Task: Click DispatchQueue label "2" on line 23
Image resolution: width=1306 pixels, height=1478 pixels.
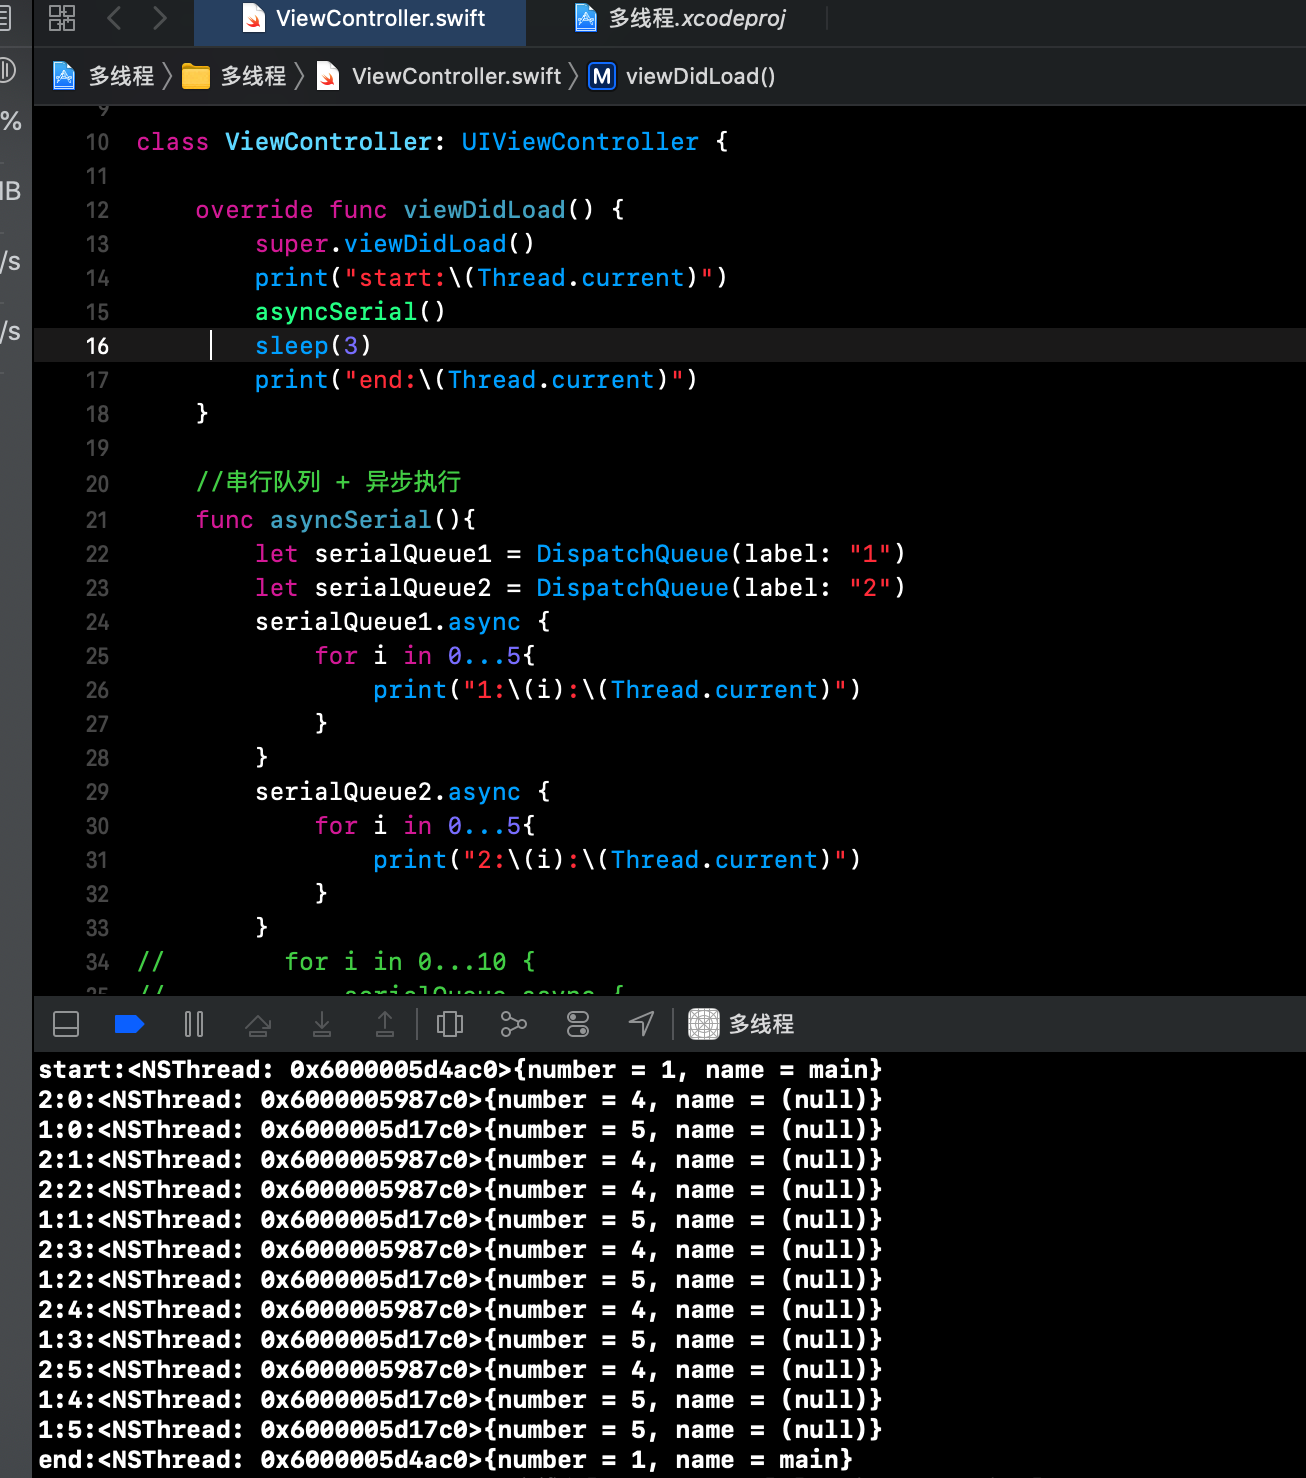Action: [720, 588]
